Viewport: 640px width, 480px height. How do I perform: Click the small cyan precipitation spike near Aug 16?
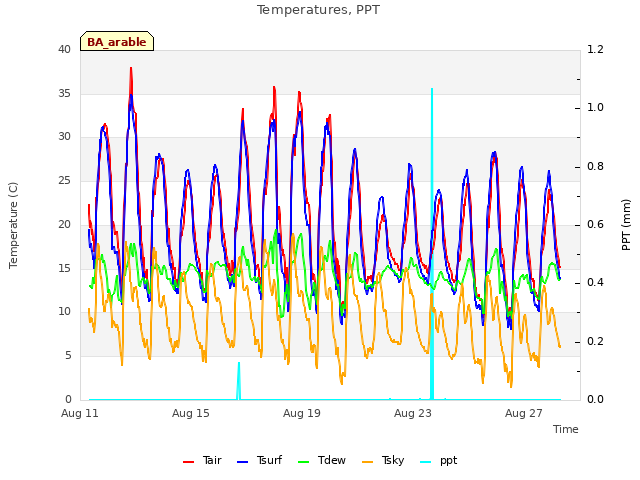tap(239, 381)
